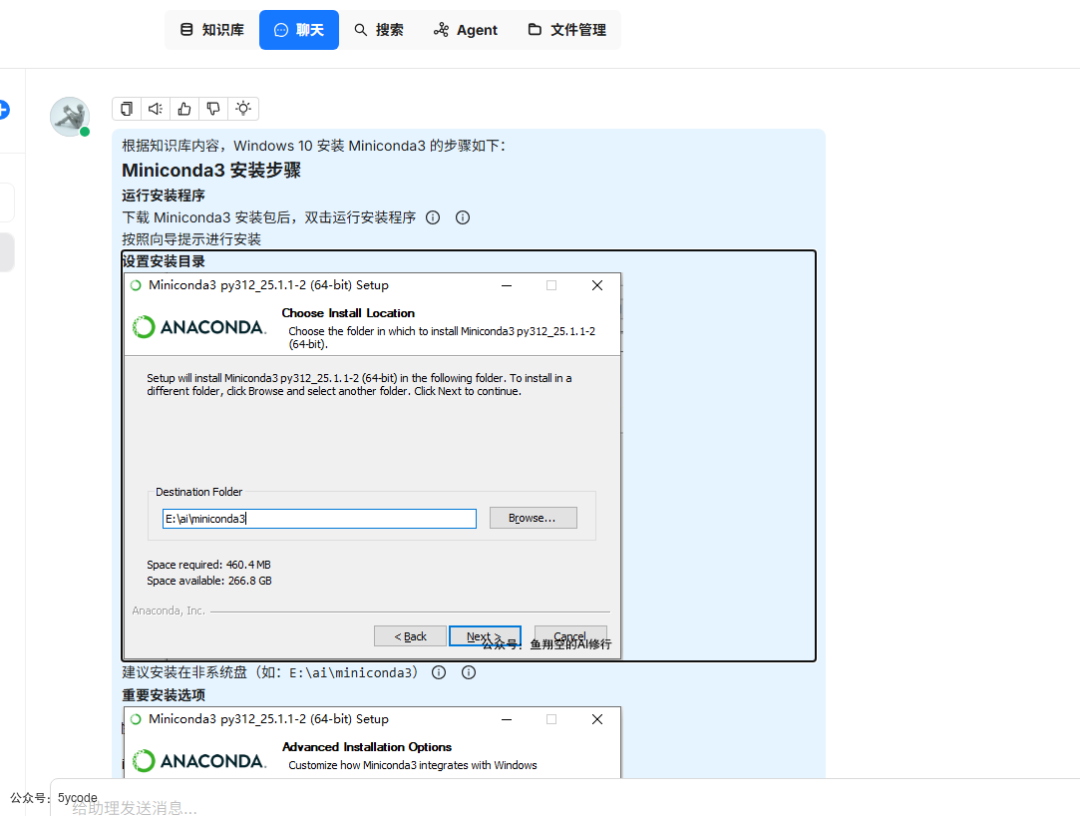The width and height of the screenshot is (1080, 816).
Task: Open the second info icon after E:\ai\miniconda3
Action: 468,673
